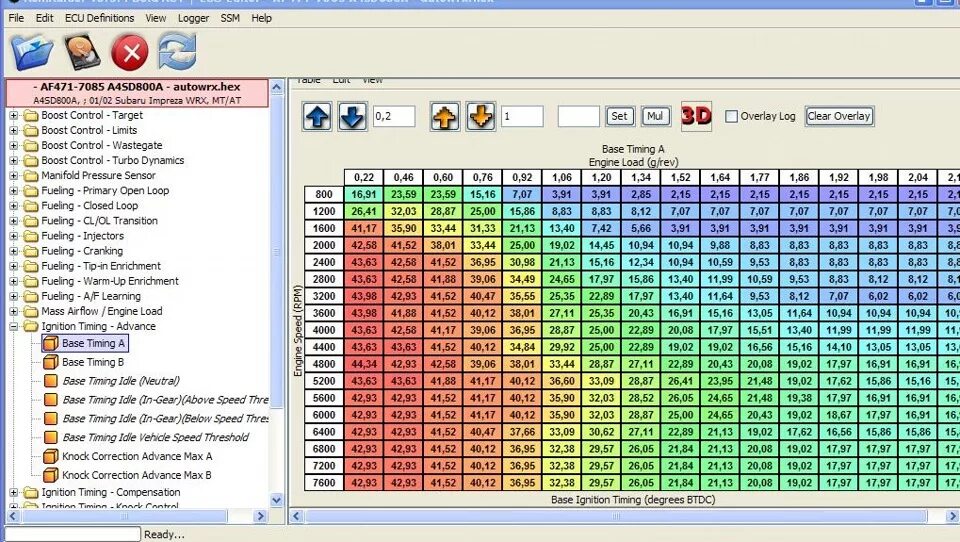Expand Fueling - A/F Learning node
Image resolution: width=960 pixels, height=542 pixels.
[13, 296]
